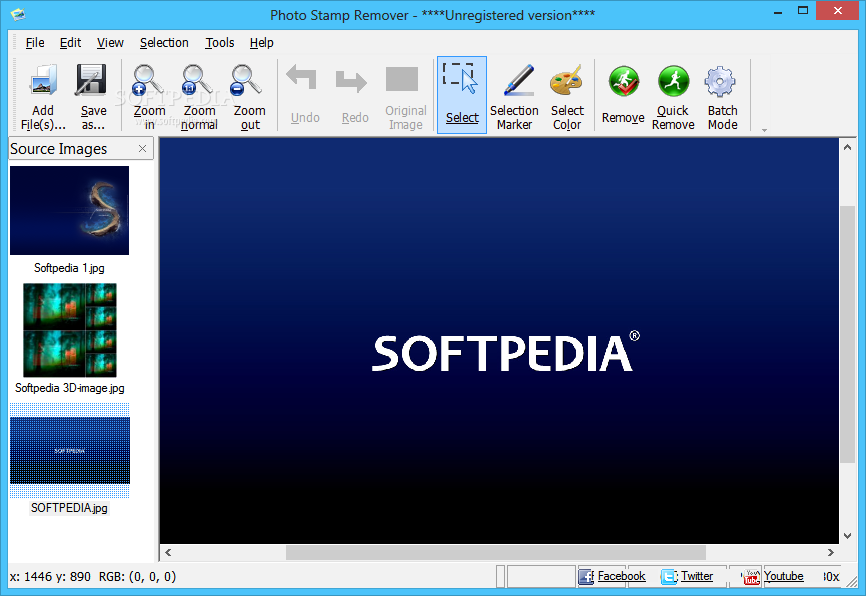Viewport: 866px width, 596px height.
Task: Click the horizontal scrollbar left arrow
Action: pyautogui.click(x=168, y=552)
